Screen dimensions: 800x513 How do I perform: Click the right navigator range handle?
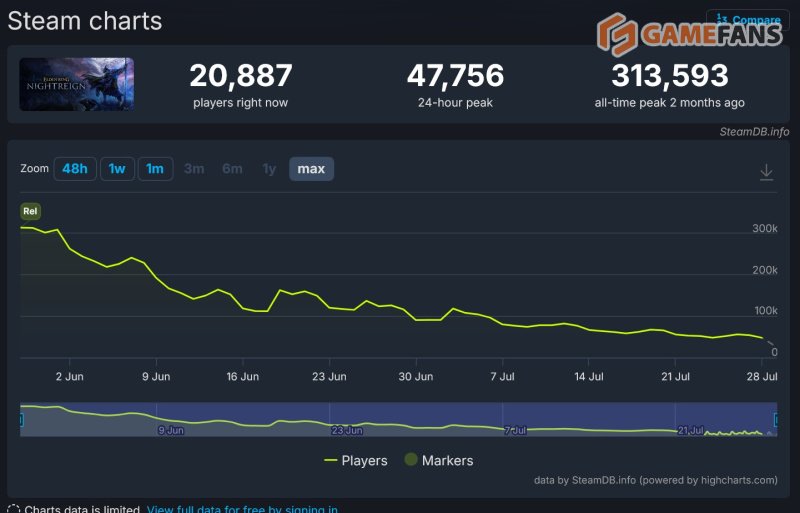point(776,420)
